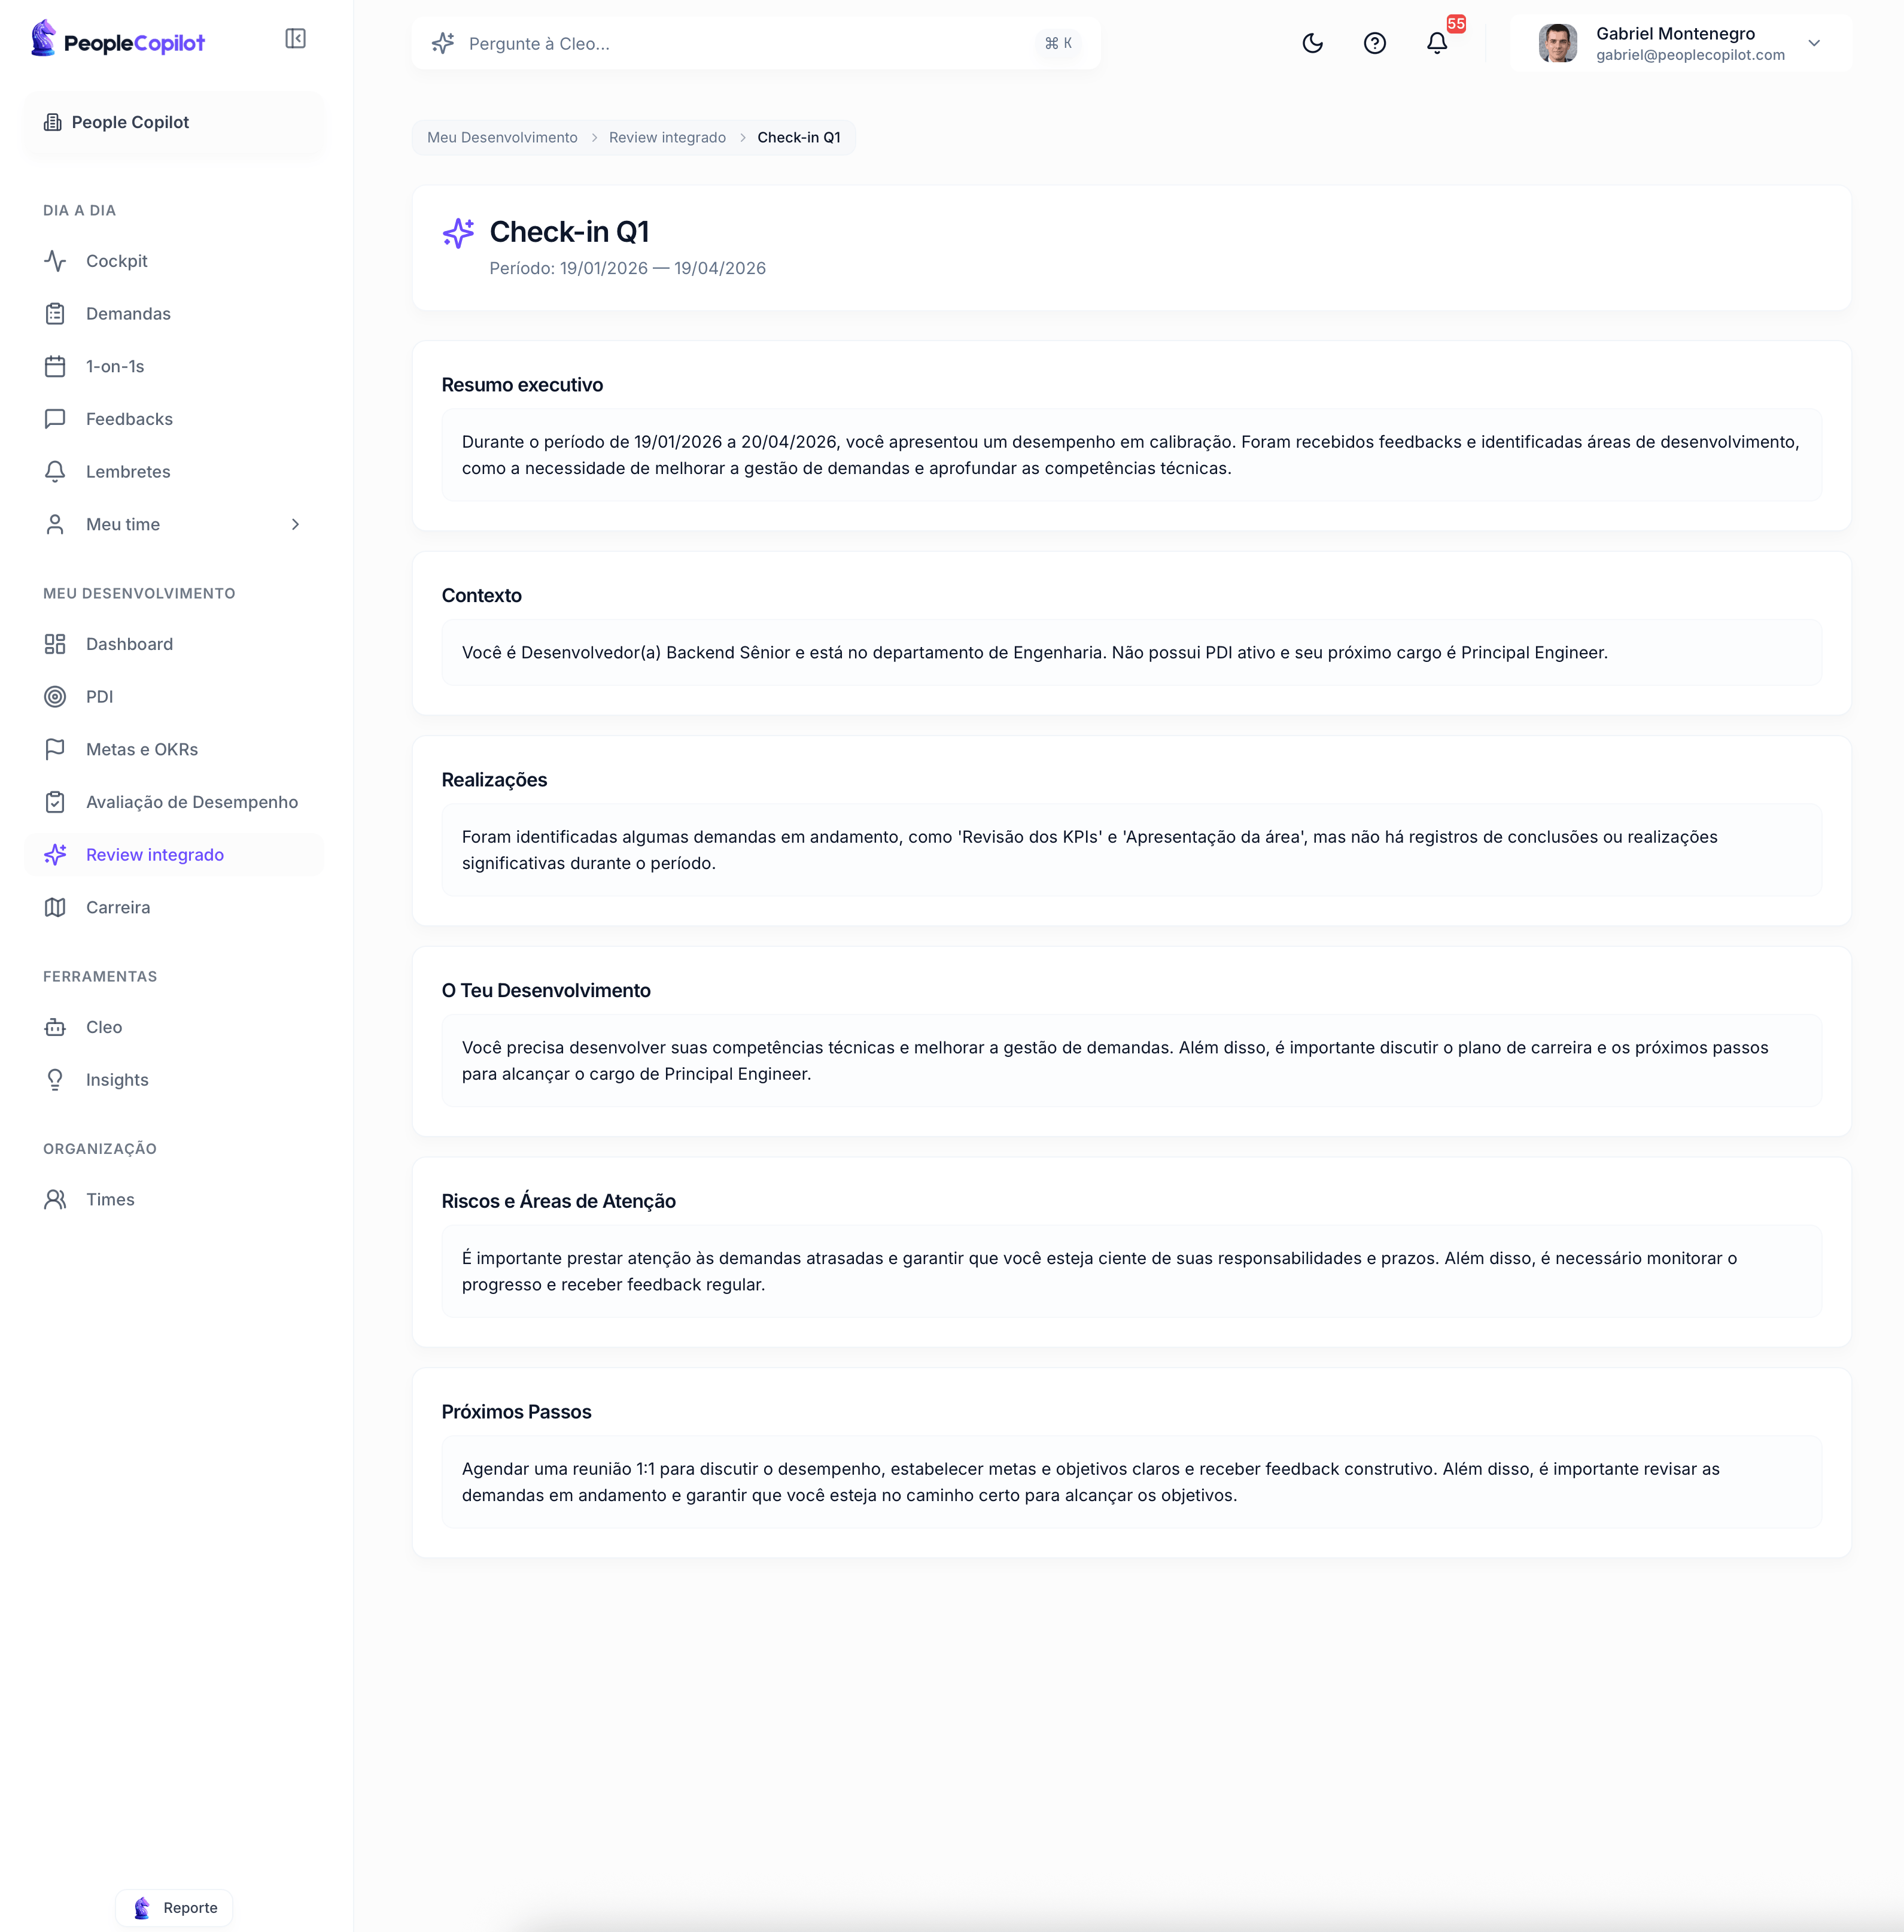Open Metas e OKRs page
Viewport: 1904px width, 1932px height.
174,749
